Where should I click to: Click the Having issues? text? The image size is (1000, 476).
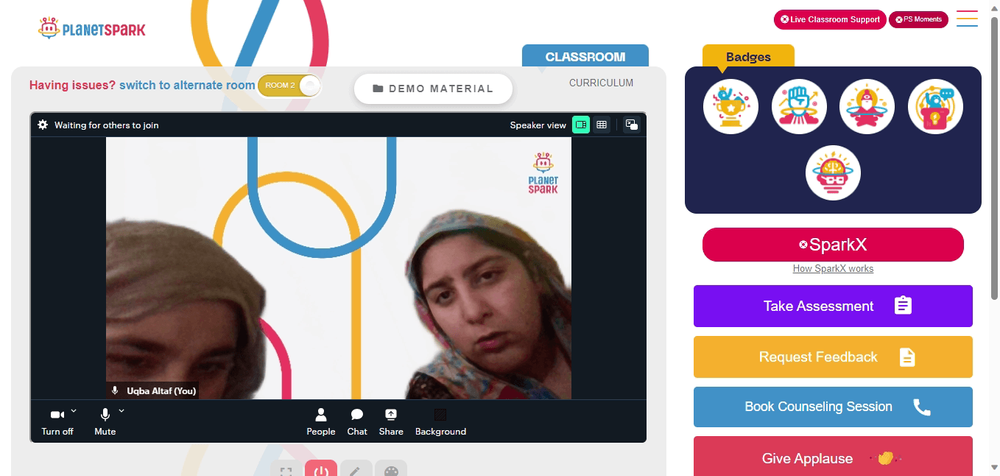[73, 86]
